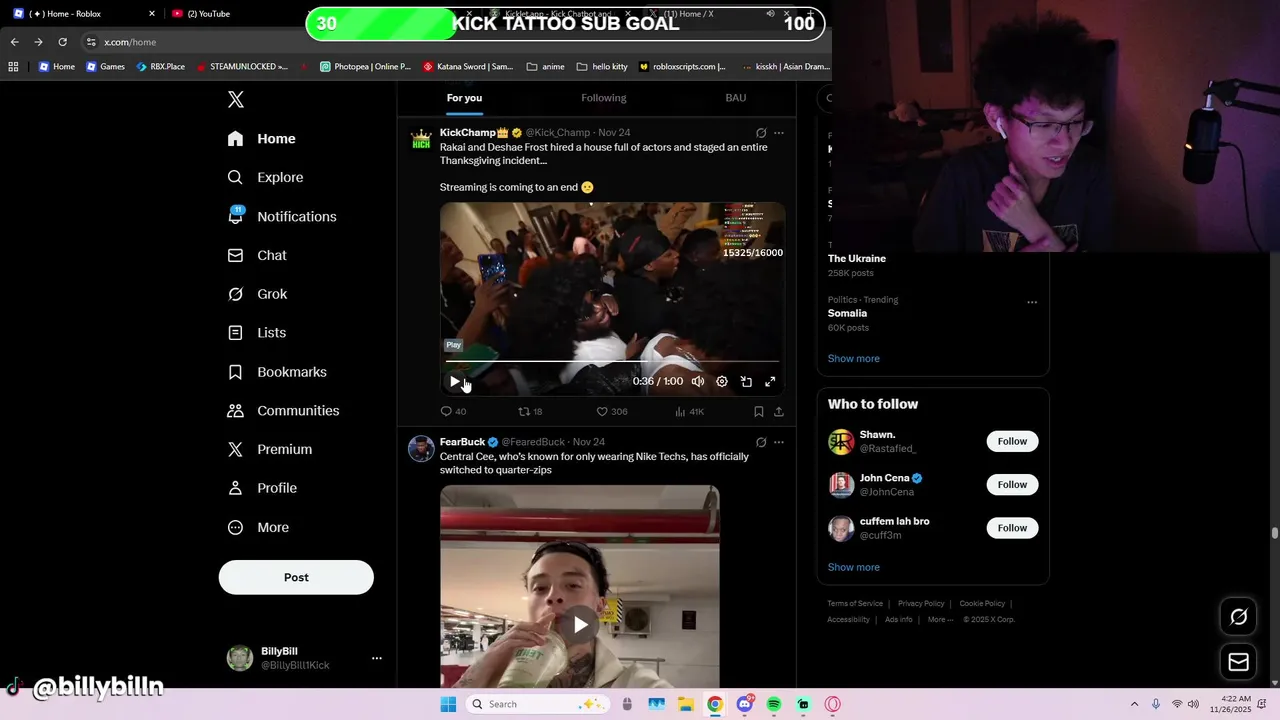
Task: Follow John Cena
Action: [1012, 484]
